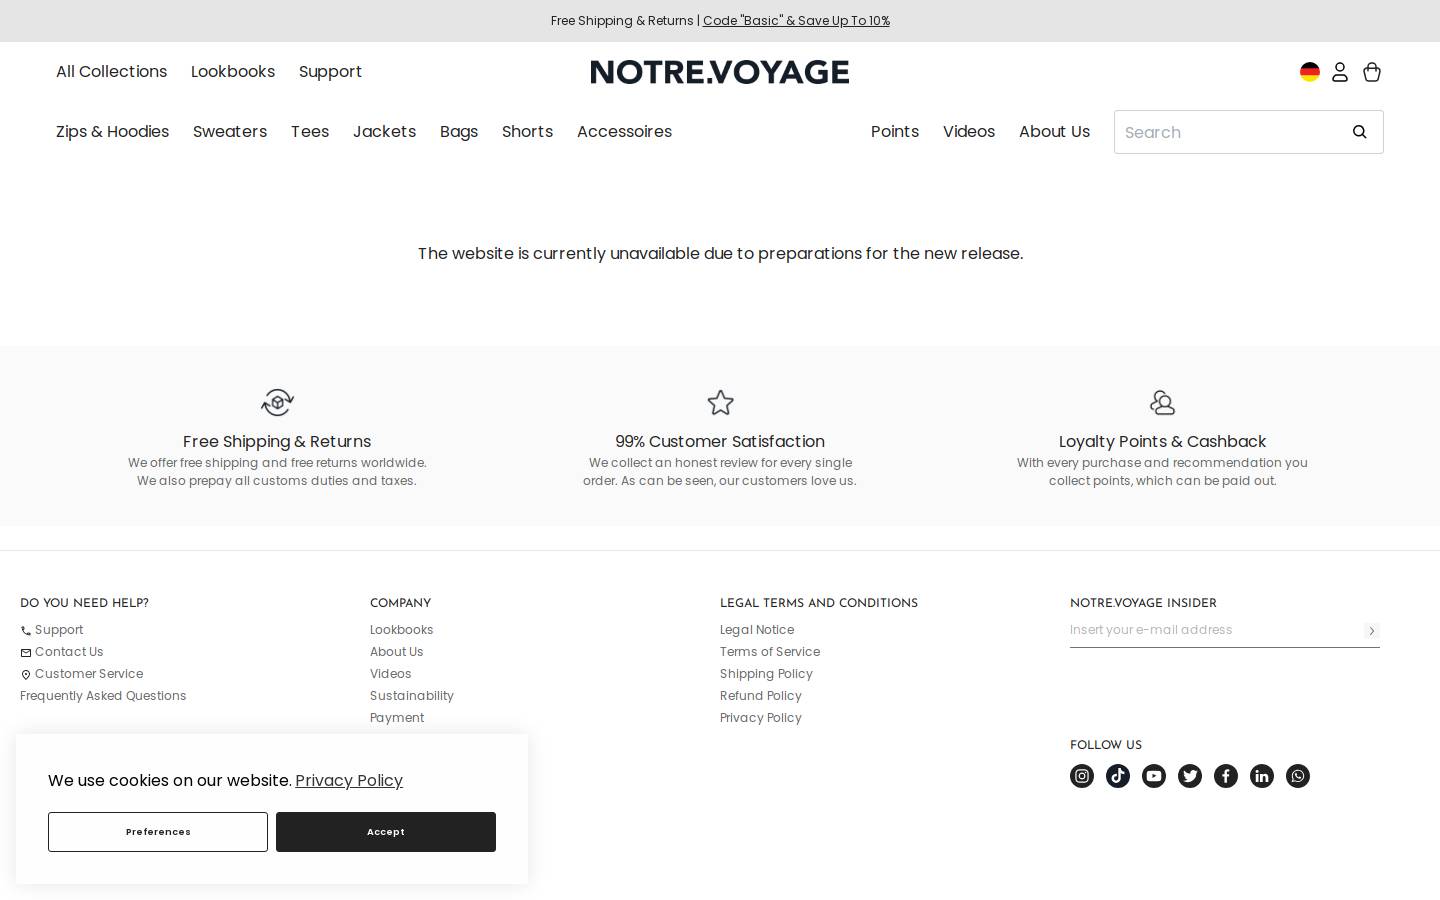The height and width of the screenshot is (900, 1440).
Task: Open Terms of Service footer link
Action: click(770, 652)
